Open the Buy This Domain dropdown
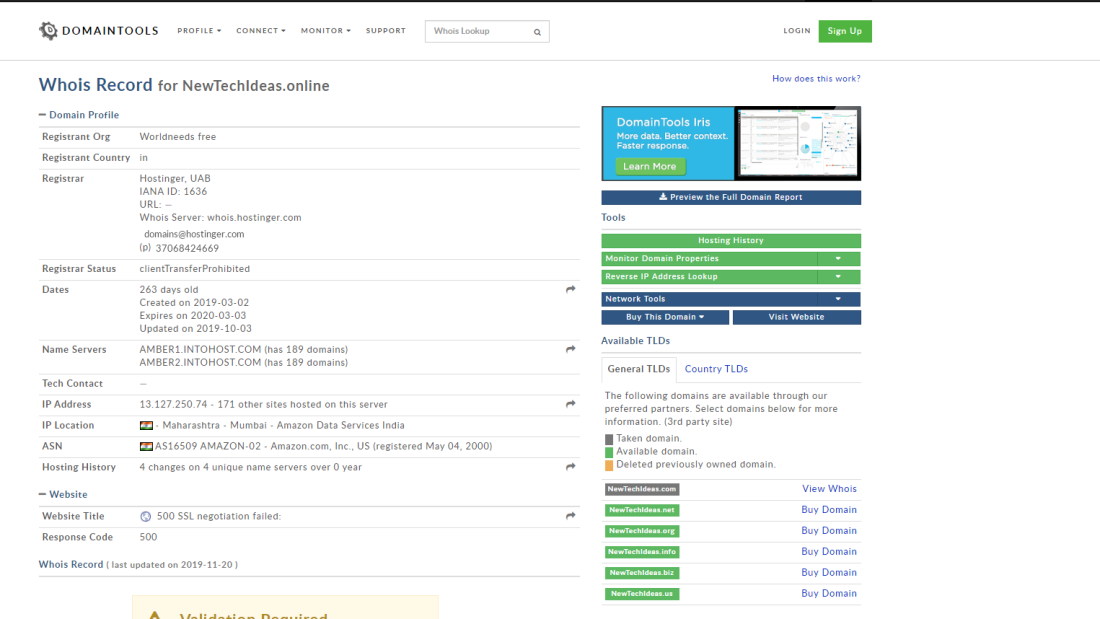Image resolution: width=1100 pixels, height=619 pixels. pyautogui.click(x=665, y=317)
